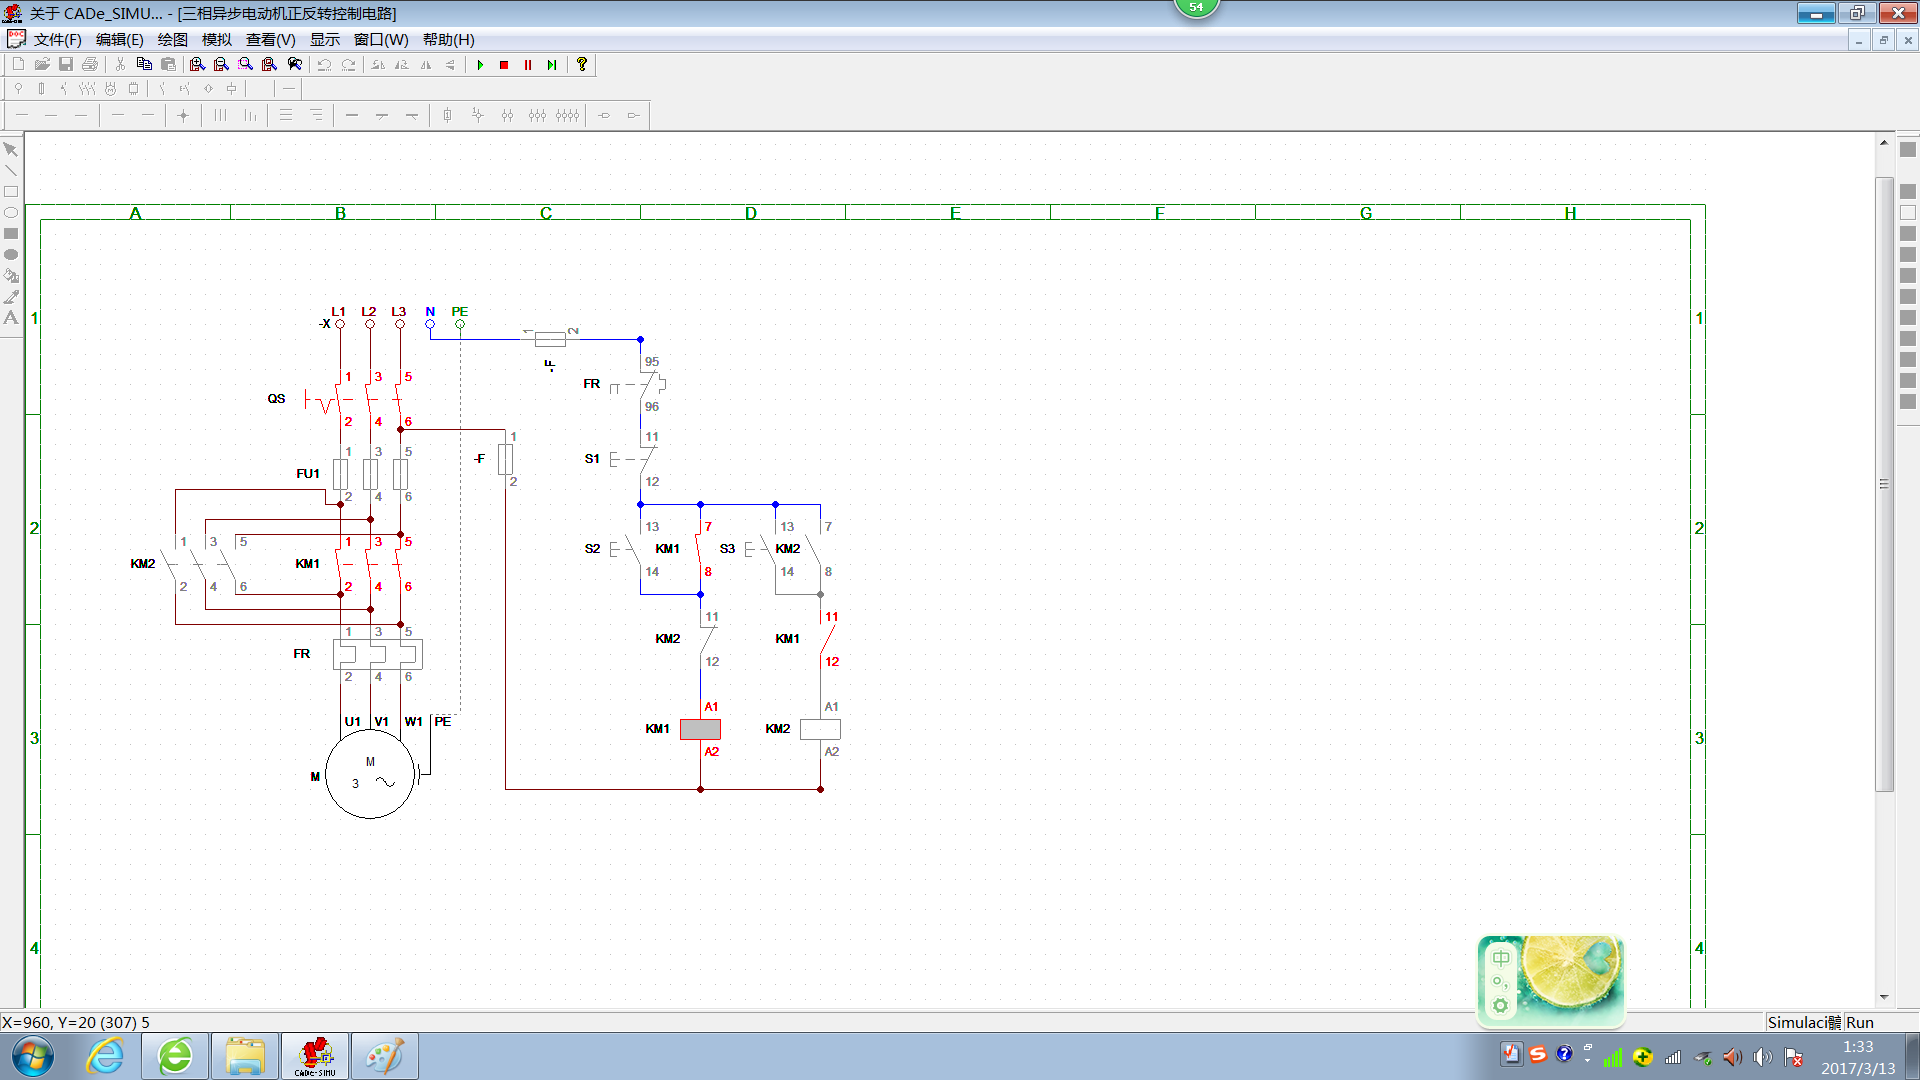The height and width of the screenshot is (1080, 1920).
Task: Trip the FR thermal relay contact 95-96
Action: point(640,384)
